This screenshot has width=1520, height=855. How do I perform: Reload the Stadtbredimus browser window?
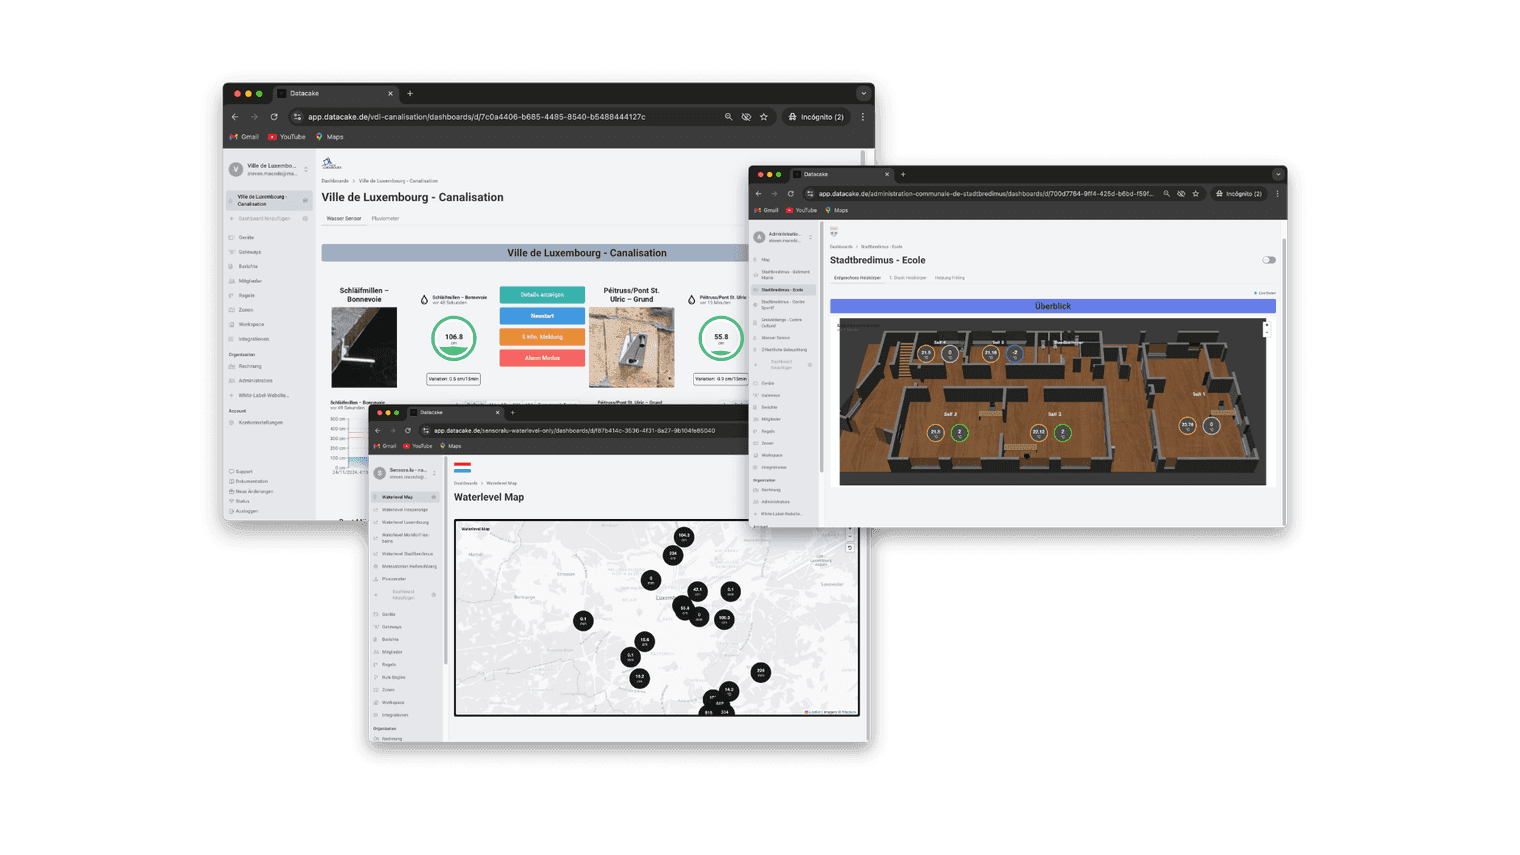pos(790,194)
